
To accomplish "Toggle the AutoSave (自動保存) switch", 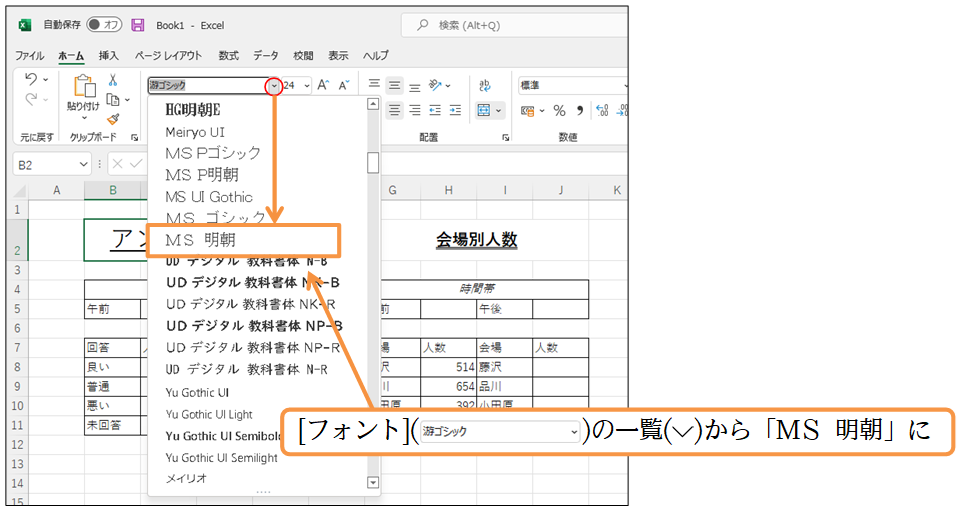I will point(104,25).
